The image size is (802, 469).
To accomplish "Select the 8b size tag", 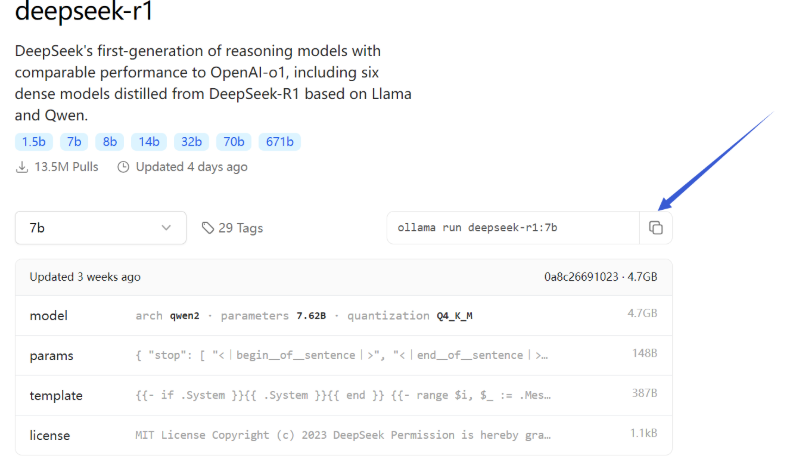I will point(109,142).
